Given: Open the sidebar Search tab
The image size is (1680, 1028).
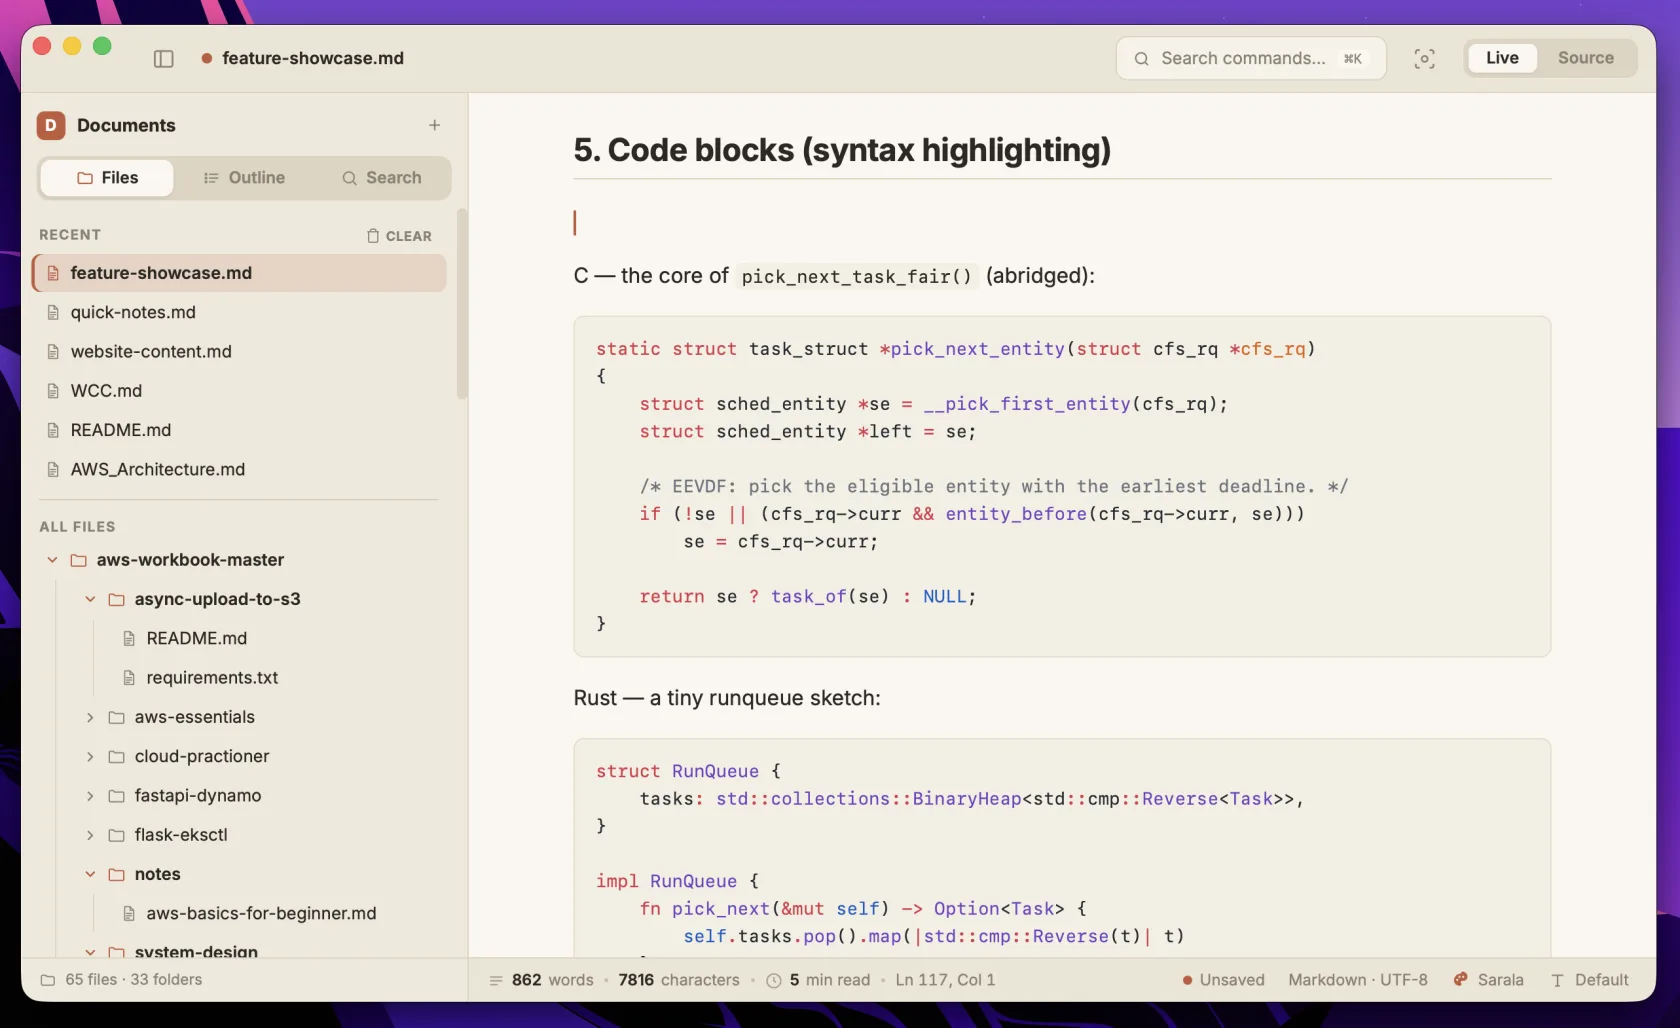Looking at the screenshot, I should pos(381,178).
